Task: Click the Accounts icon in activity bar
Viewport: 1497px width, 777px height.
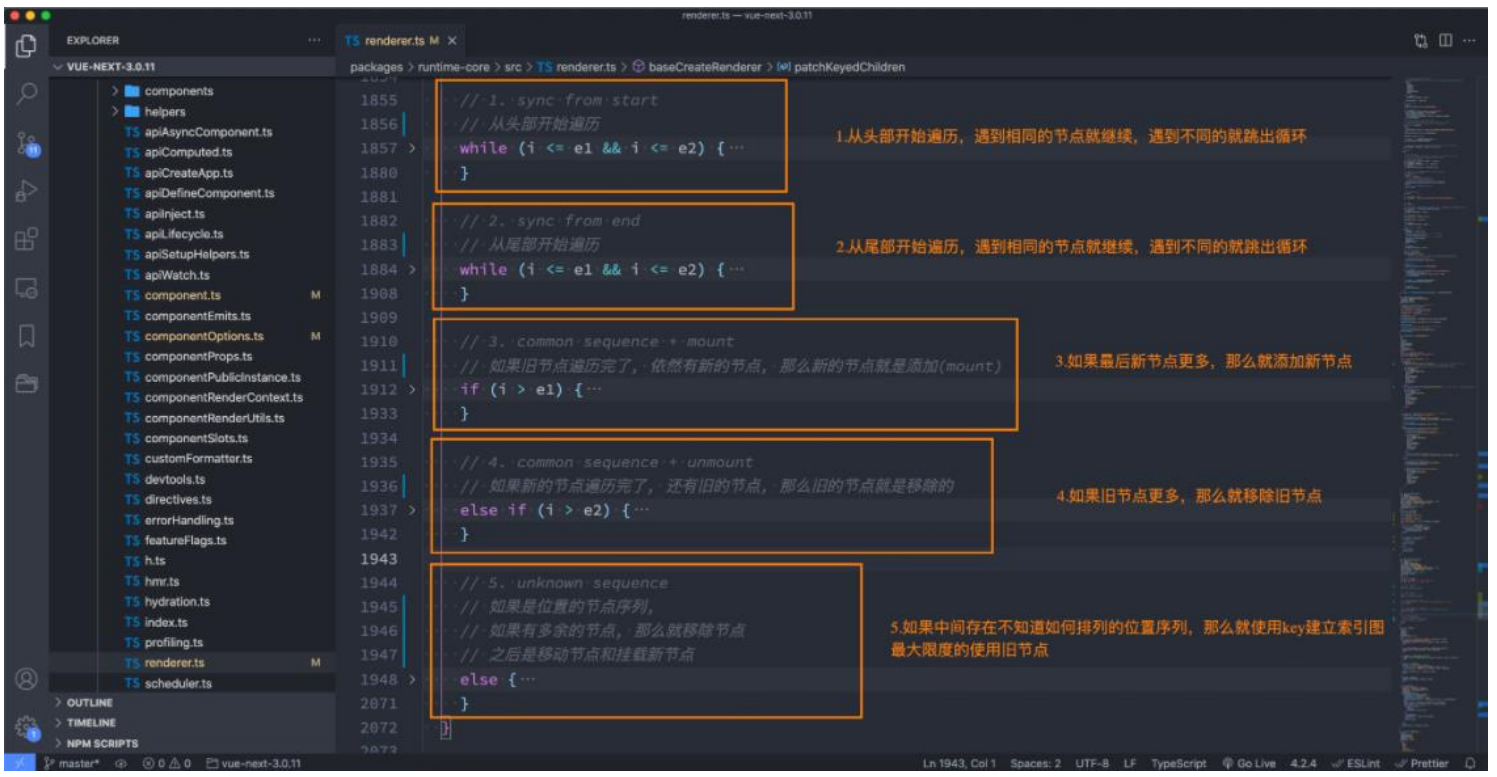Action: (27, 678)
